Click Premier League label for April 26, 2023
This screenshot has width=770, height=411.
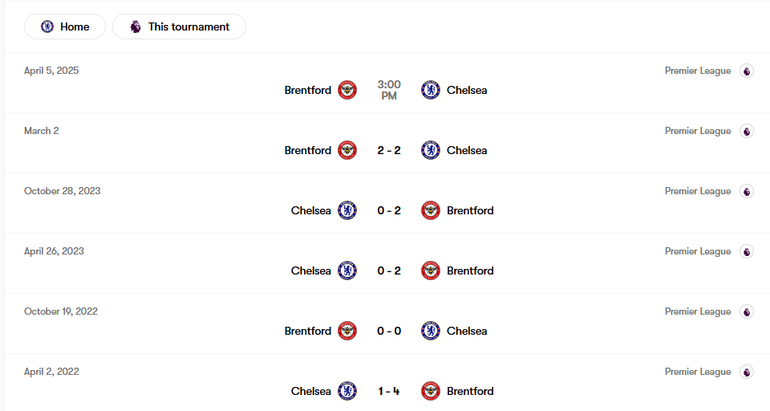(x=697, y=251)
